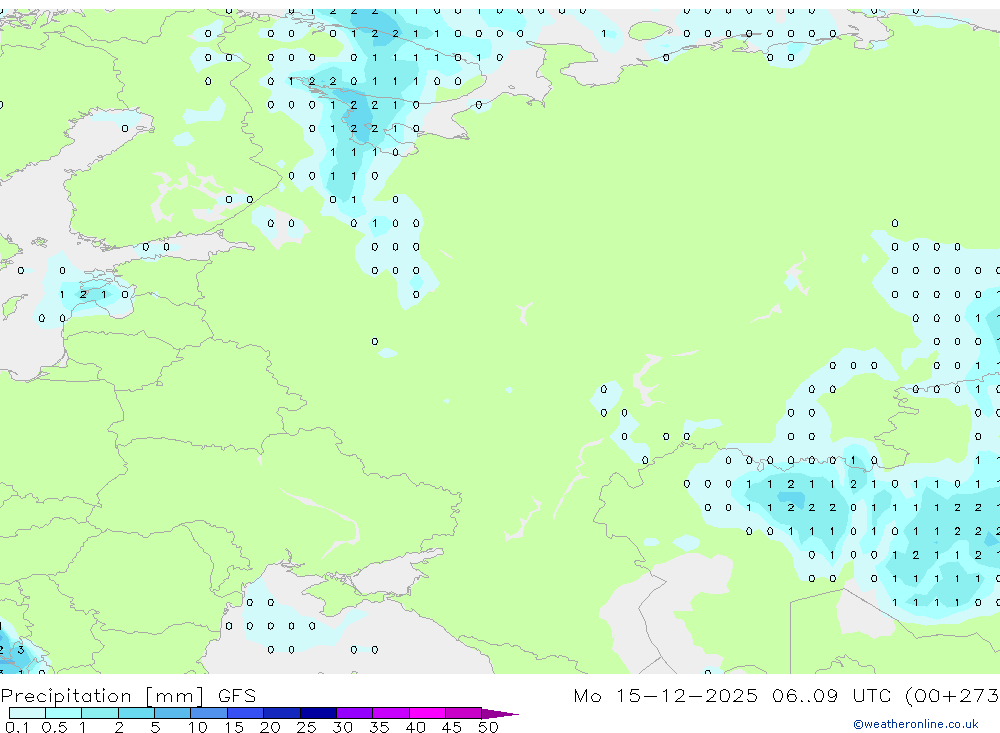The height and width of the screenshot is (733, 1000).
Task: Click the legend value "35"
Action: 379,727
